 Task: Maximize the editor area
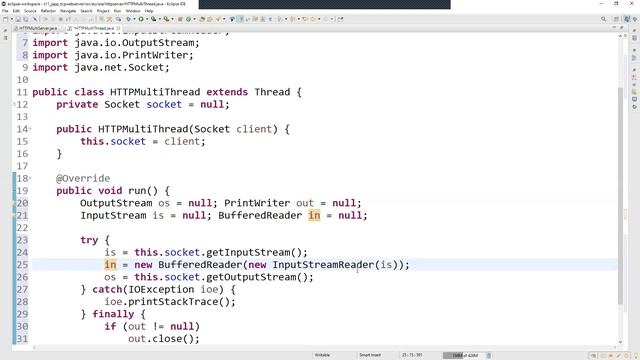622,28
